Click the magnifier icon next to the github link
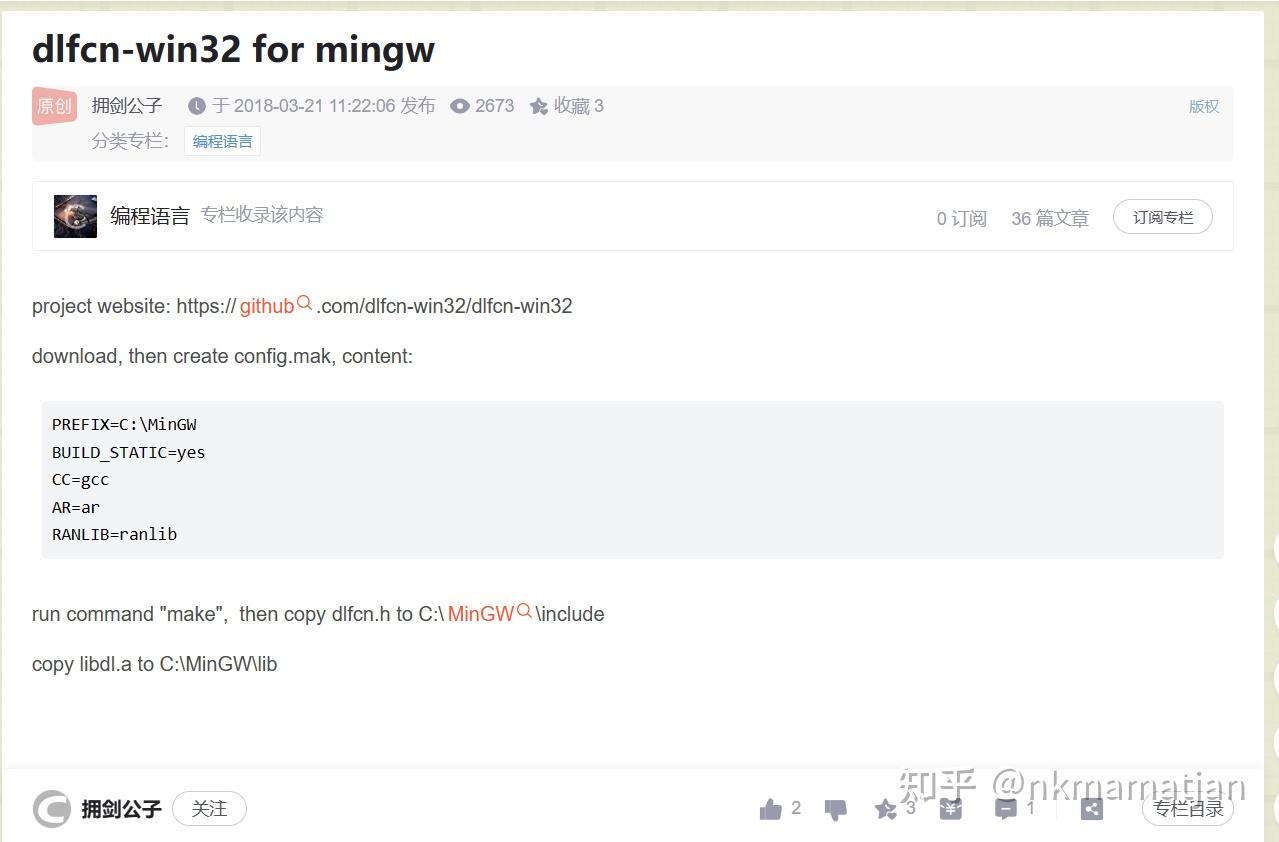 305,302
